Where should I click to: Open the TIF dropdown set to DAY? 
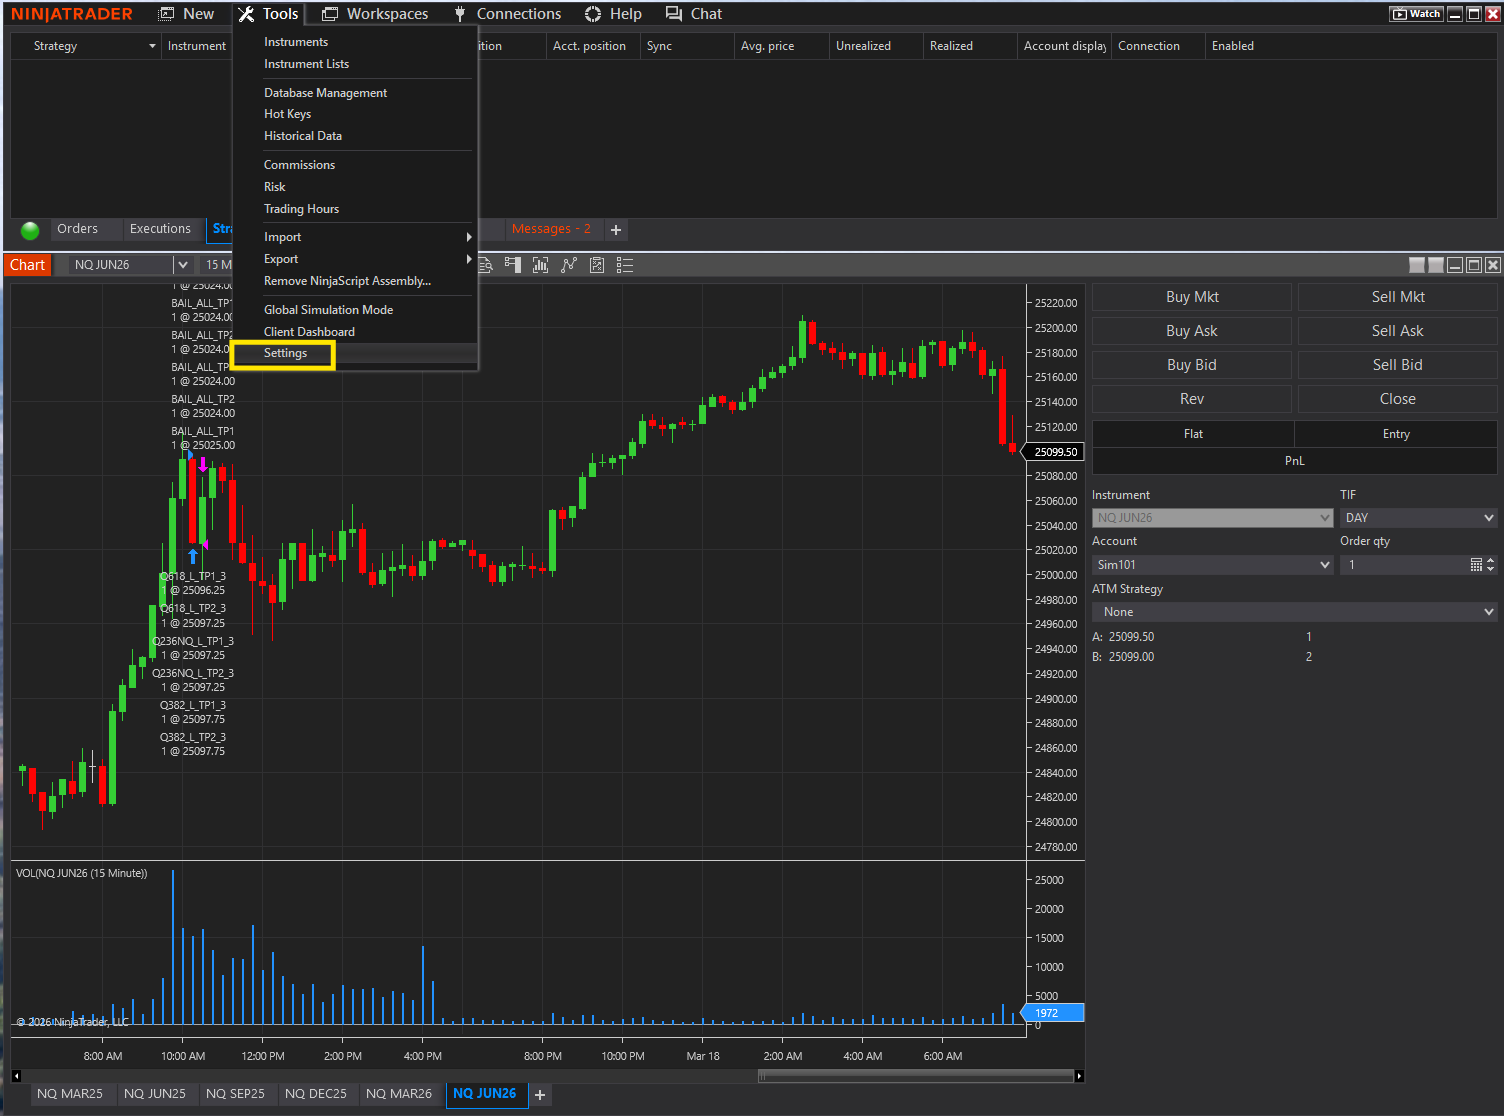[x=1419, y=517]
